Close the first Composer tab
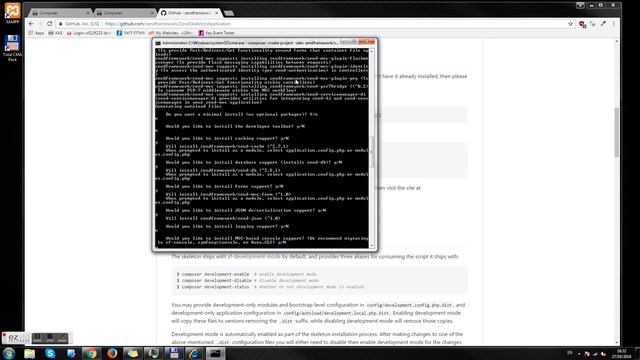This screenshot has height=360, width=640. click(87, 13)
